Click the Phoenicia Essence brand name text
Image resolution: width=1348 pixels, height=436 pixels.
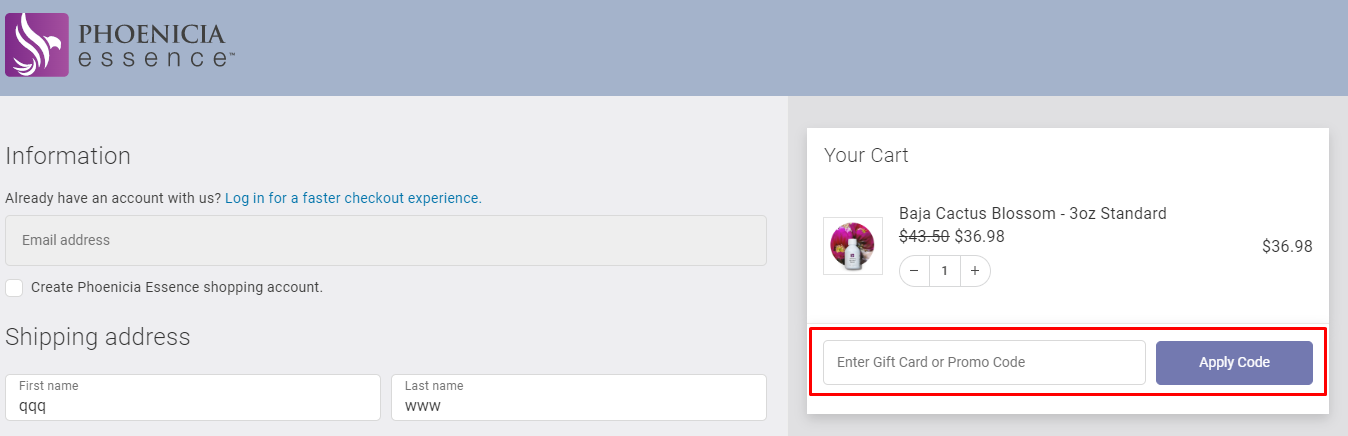pos(156,46)
